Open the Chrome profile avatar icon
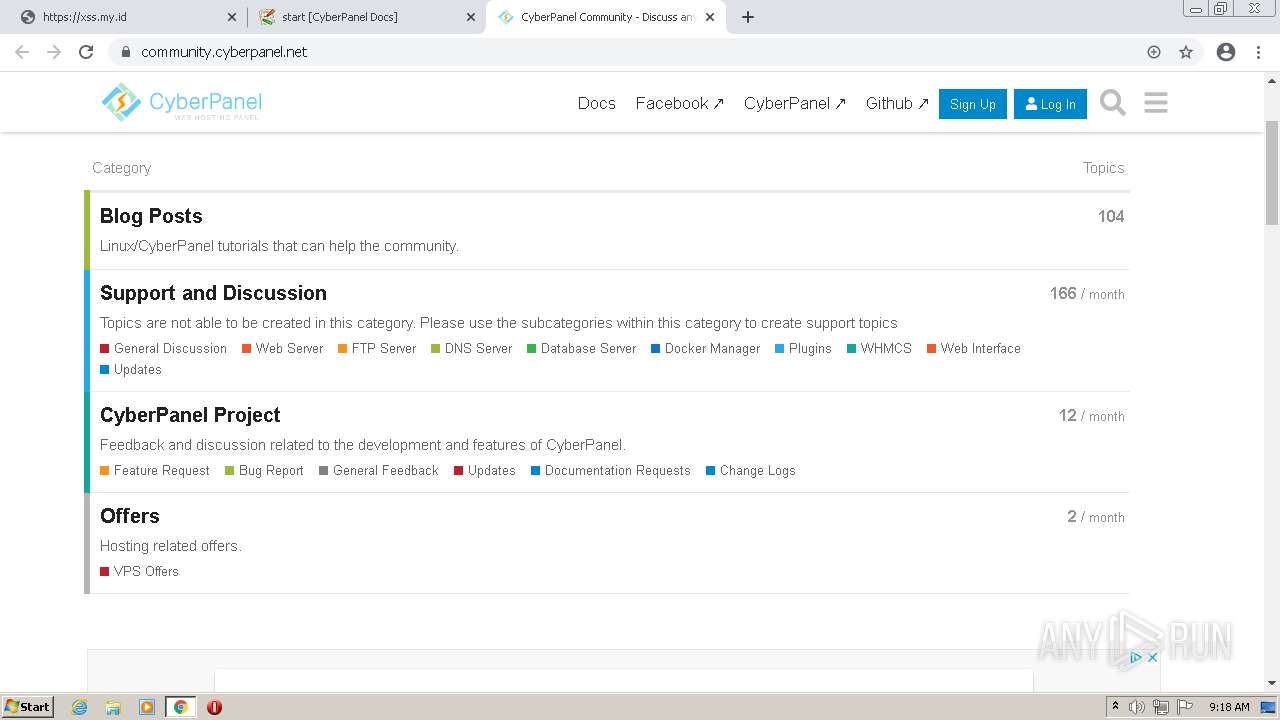This screenshot has height=720, width=1280. (x=1226, y=52)
